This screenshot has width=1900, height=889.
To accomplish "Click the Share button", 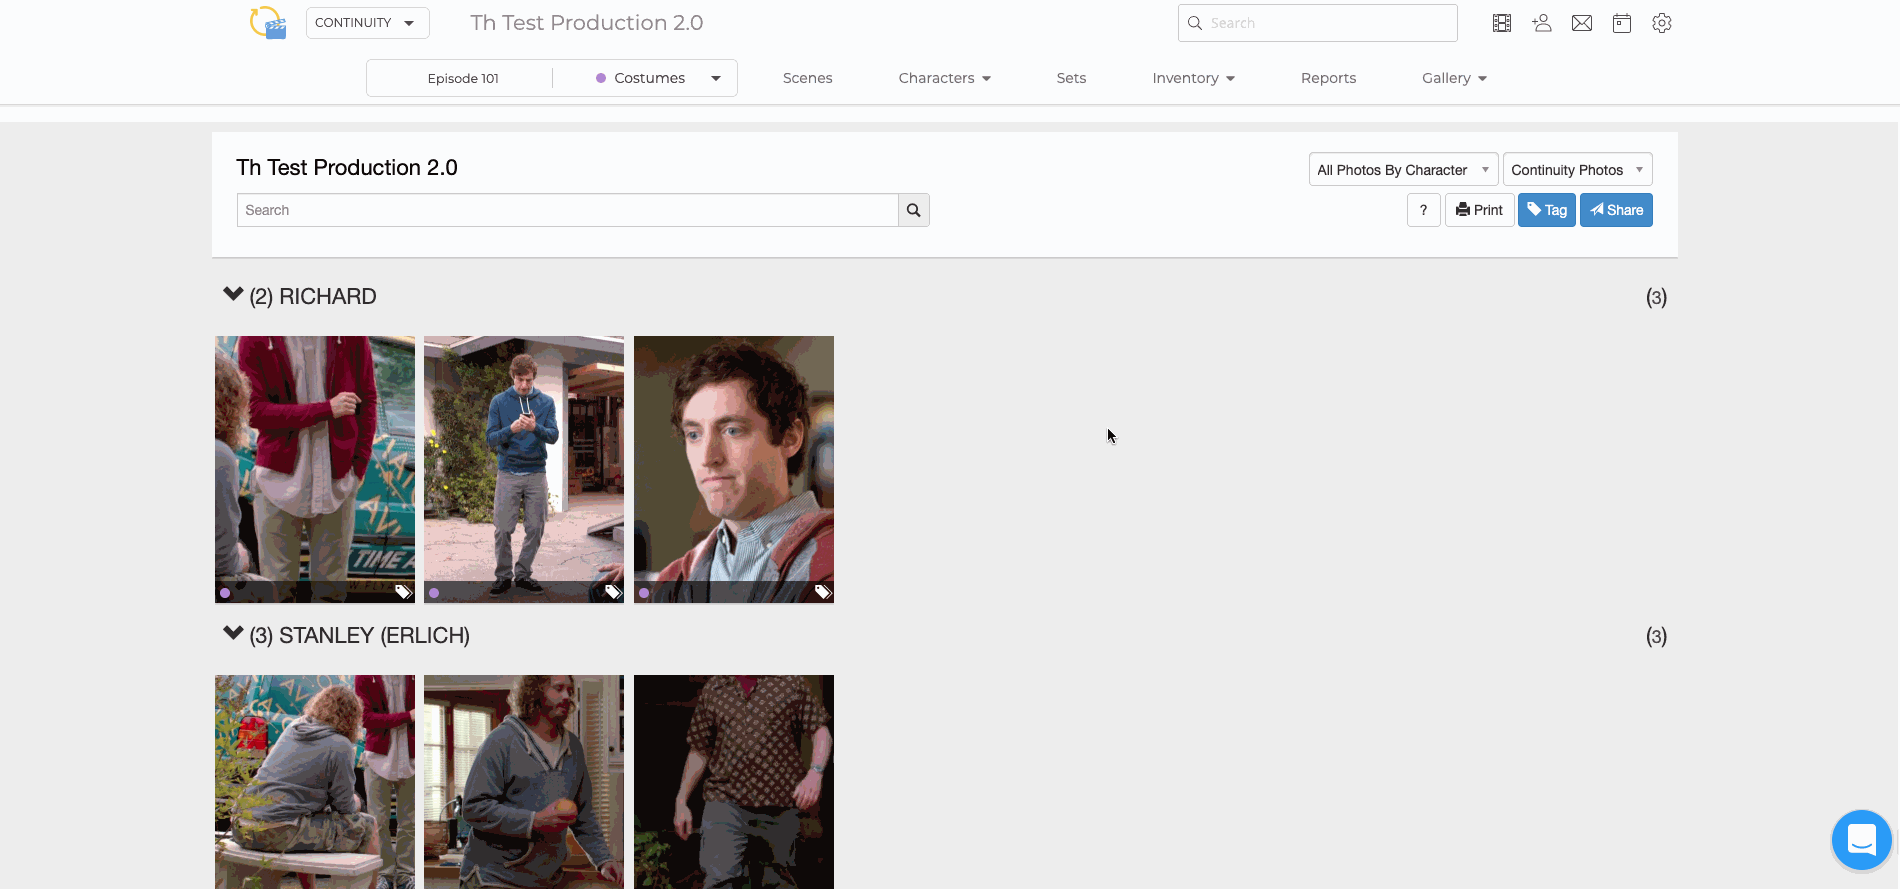I will pyautogui.click(x=1616, y=210).
